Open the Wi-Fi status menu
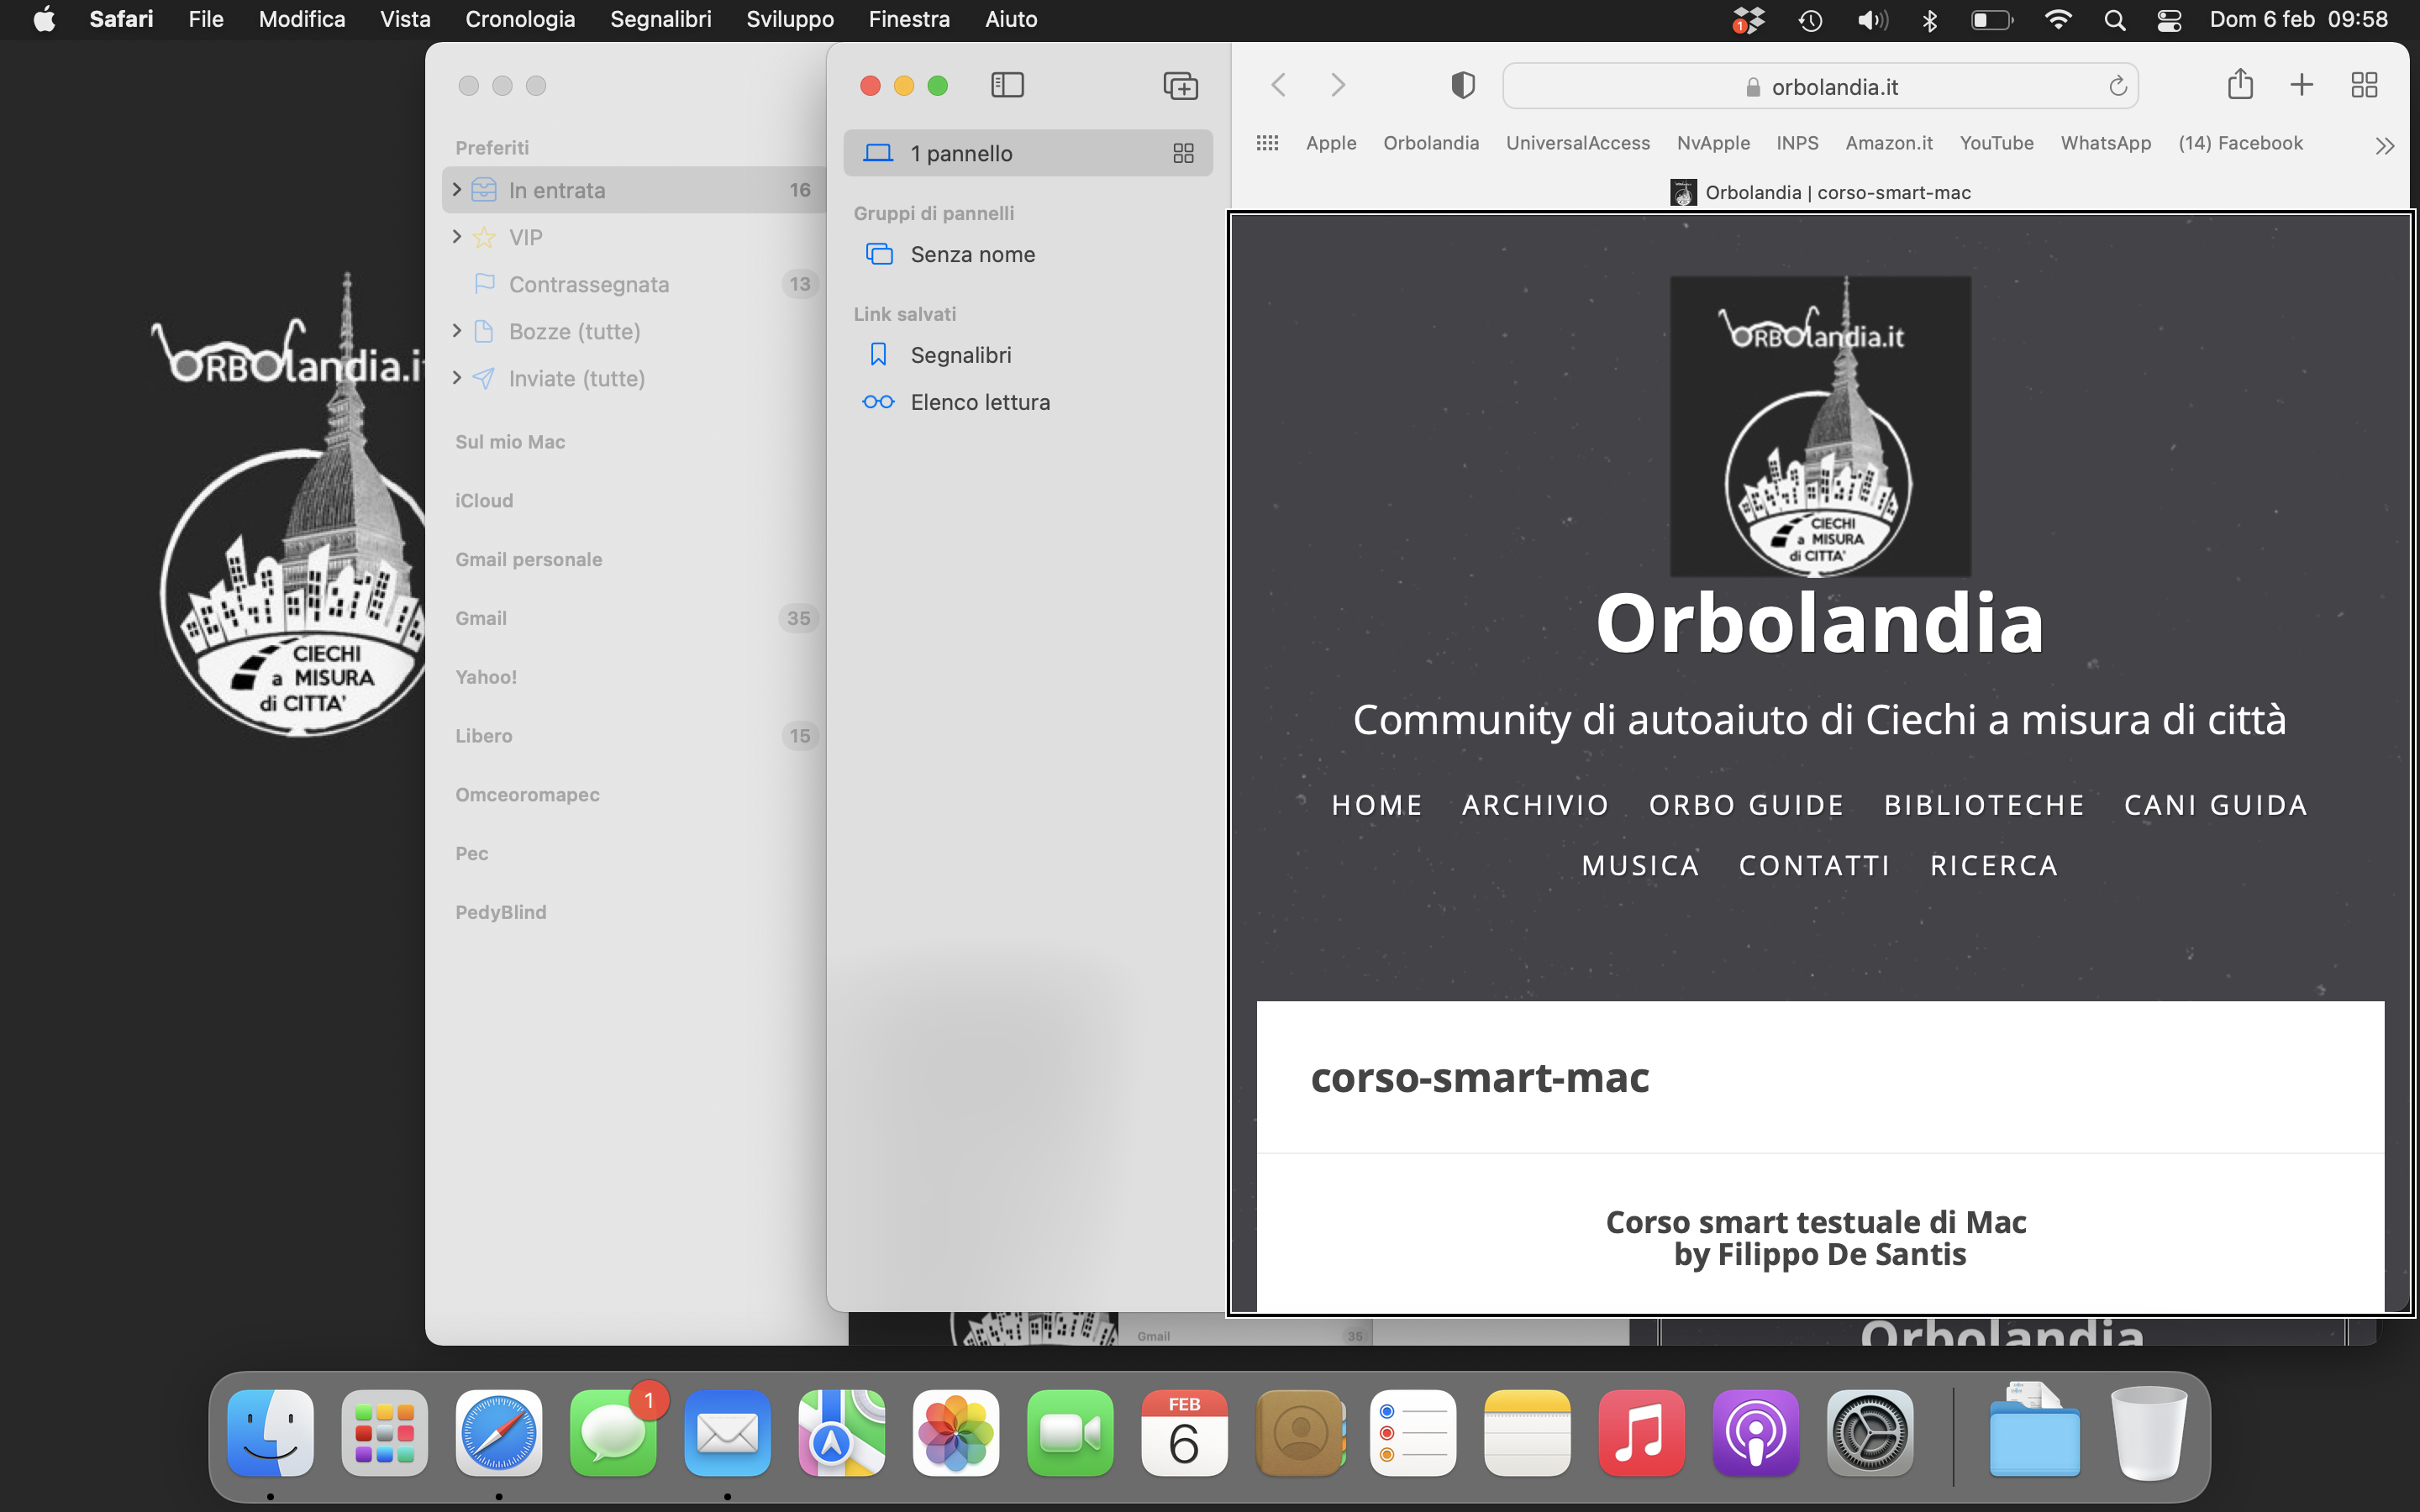The width and height of the screenshot is (2420, 1512). point(2058,19)
